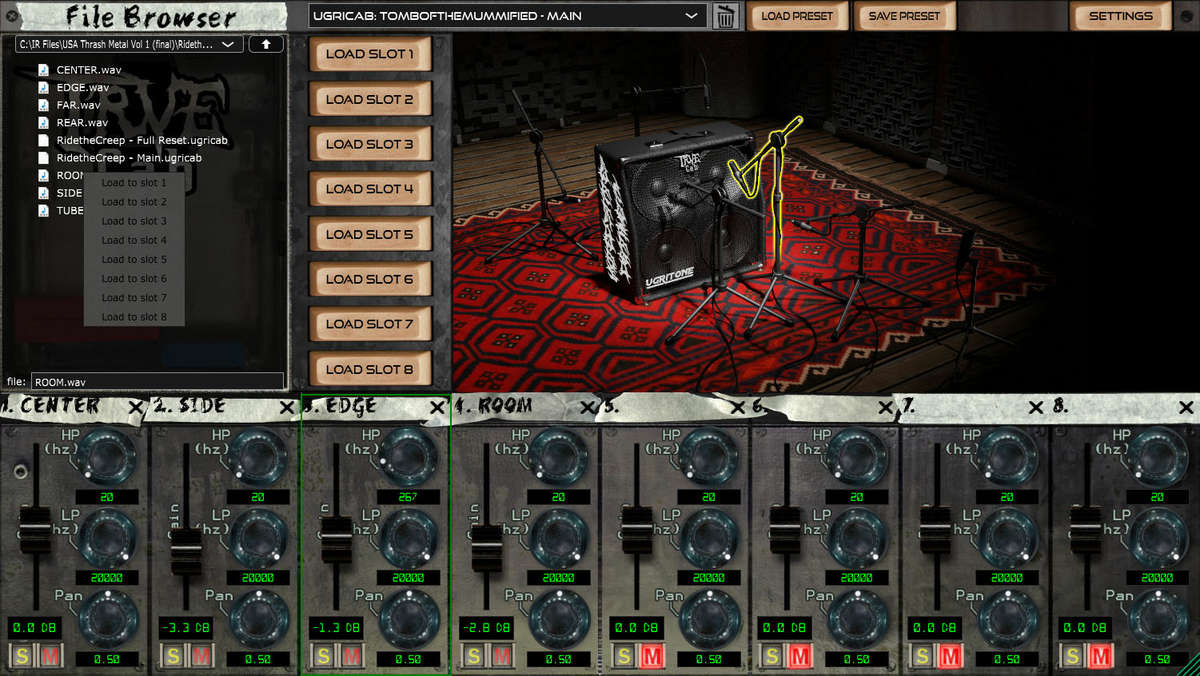Click the HP knob on ROOM channel
The height and width of the screenshot is (676, 1200).
pos(558,456)
